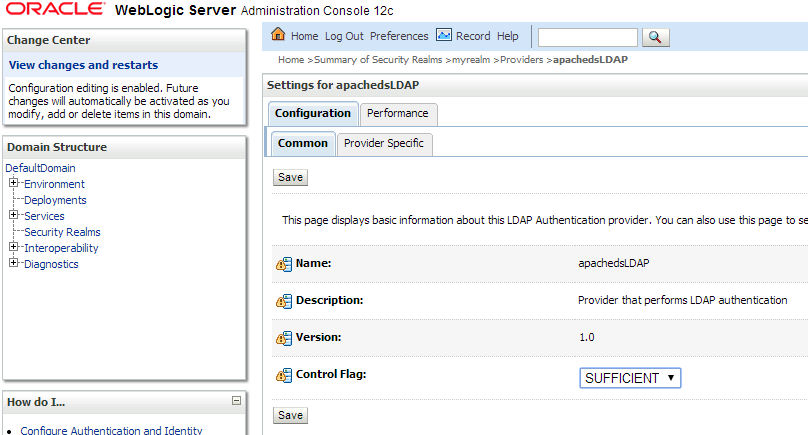Open the Control Flag SUFFICIENT dropdown
This screenshot has height=435, width=808.
coord(630,378)
